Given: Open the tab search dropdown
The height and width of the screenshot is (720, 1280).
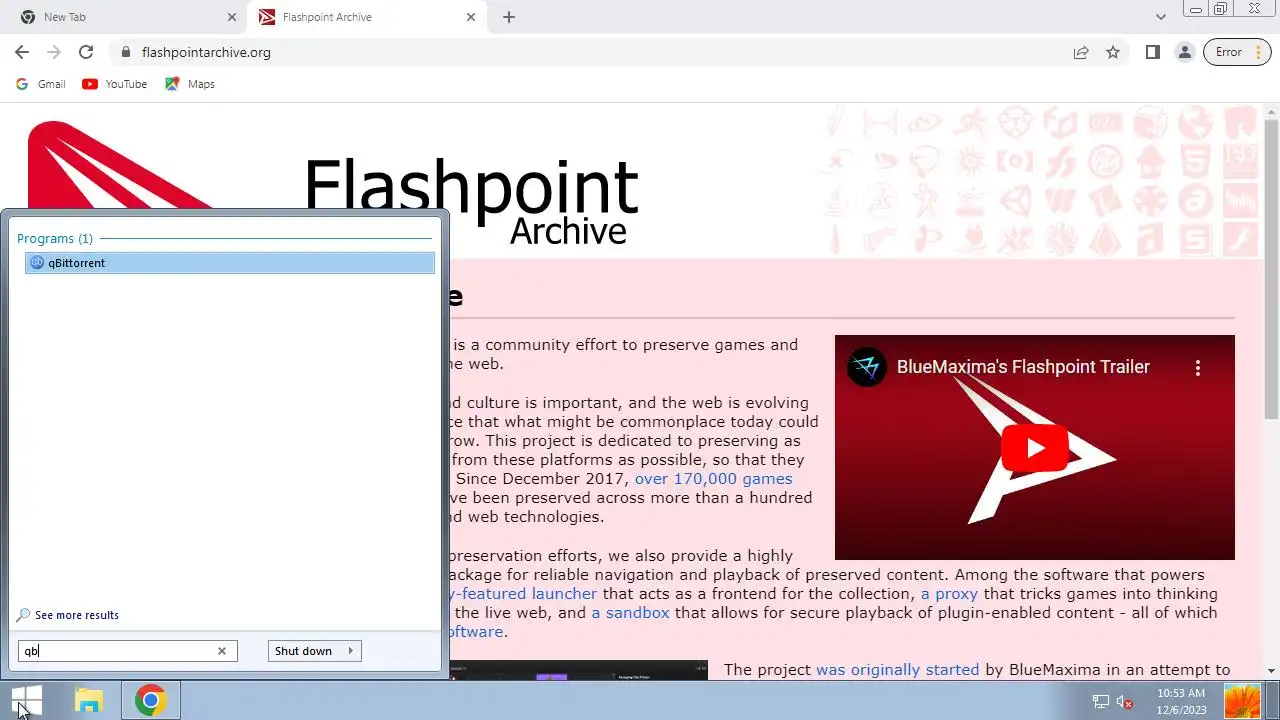Looking at the screenshot, I should pyautogui.click(x=1160, y=17).
